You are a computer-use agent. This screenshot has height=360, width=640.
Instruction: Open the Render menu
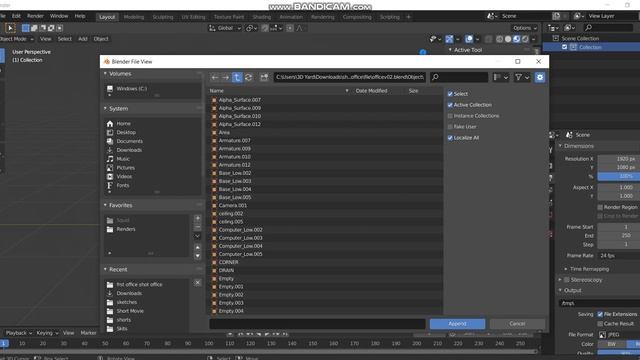[36, 16]
